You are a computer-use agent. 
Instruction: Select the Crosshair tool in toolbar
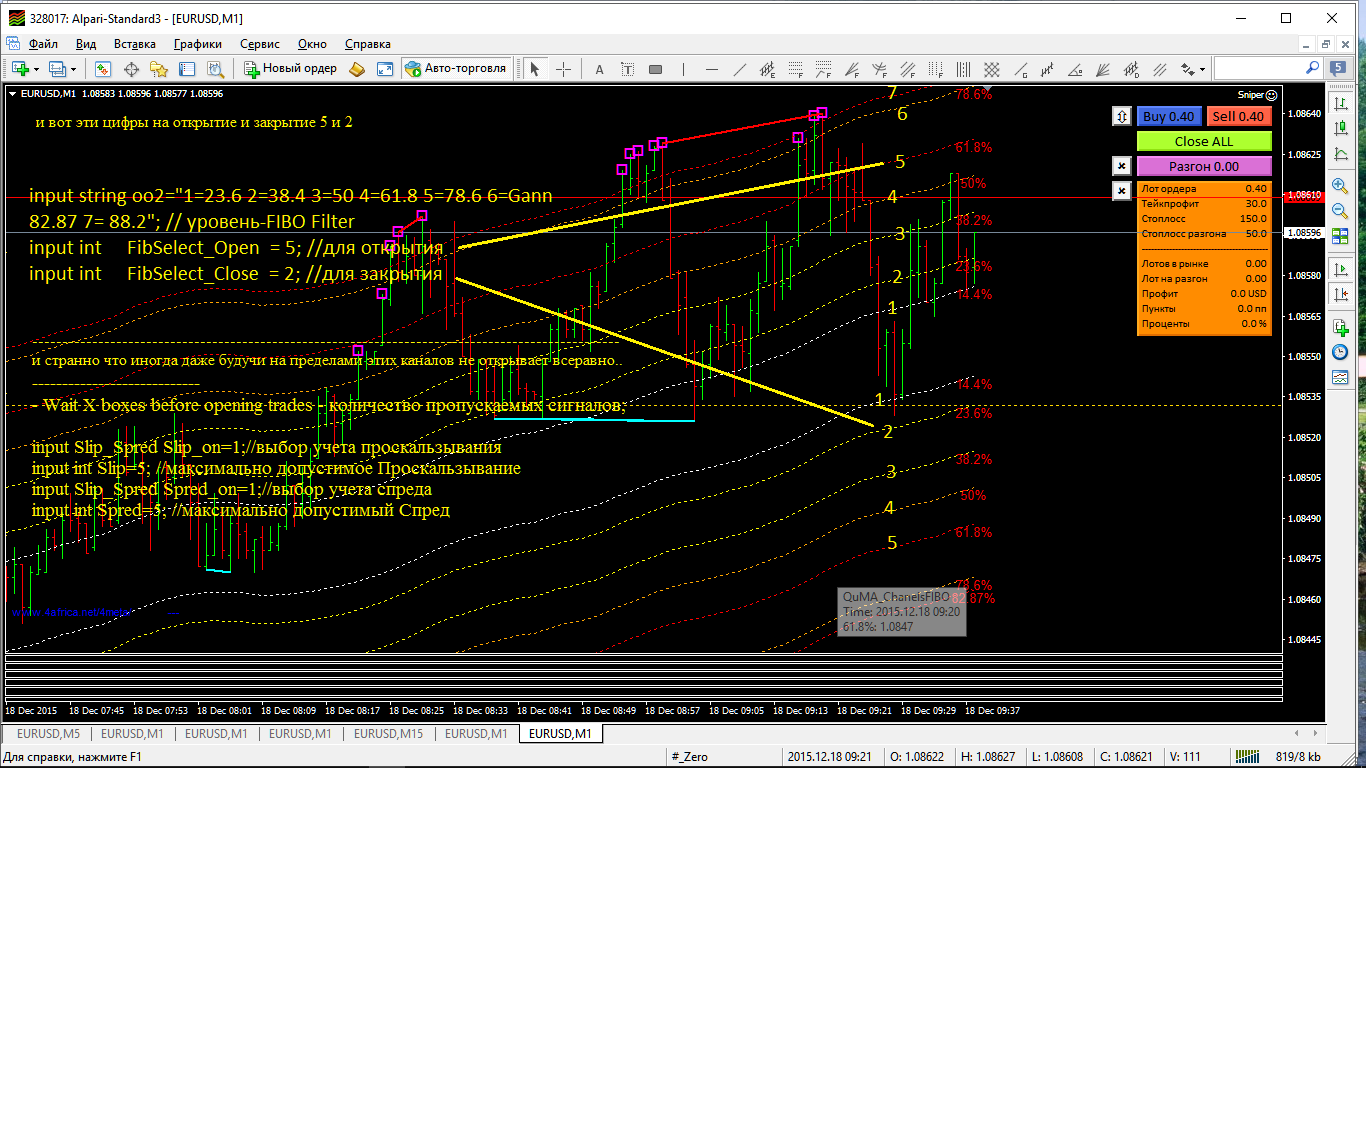[563, 69]
